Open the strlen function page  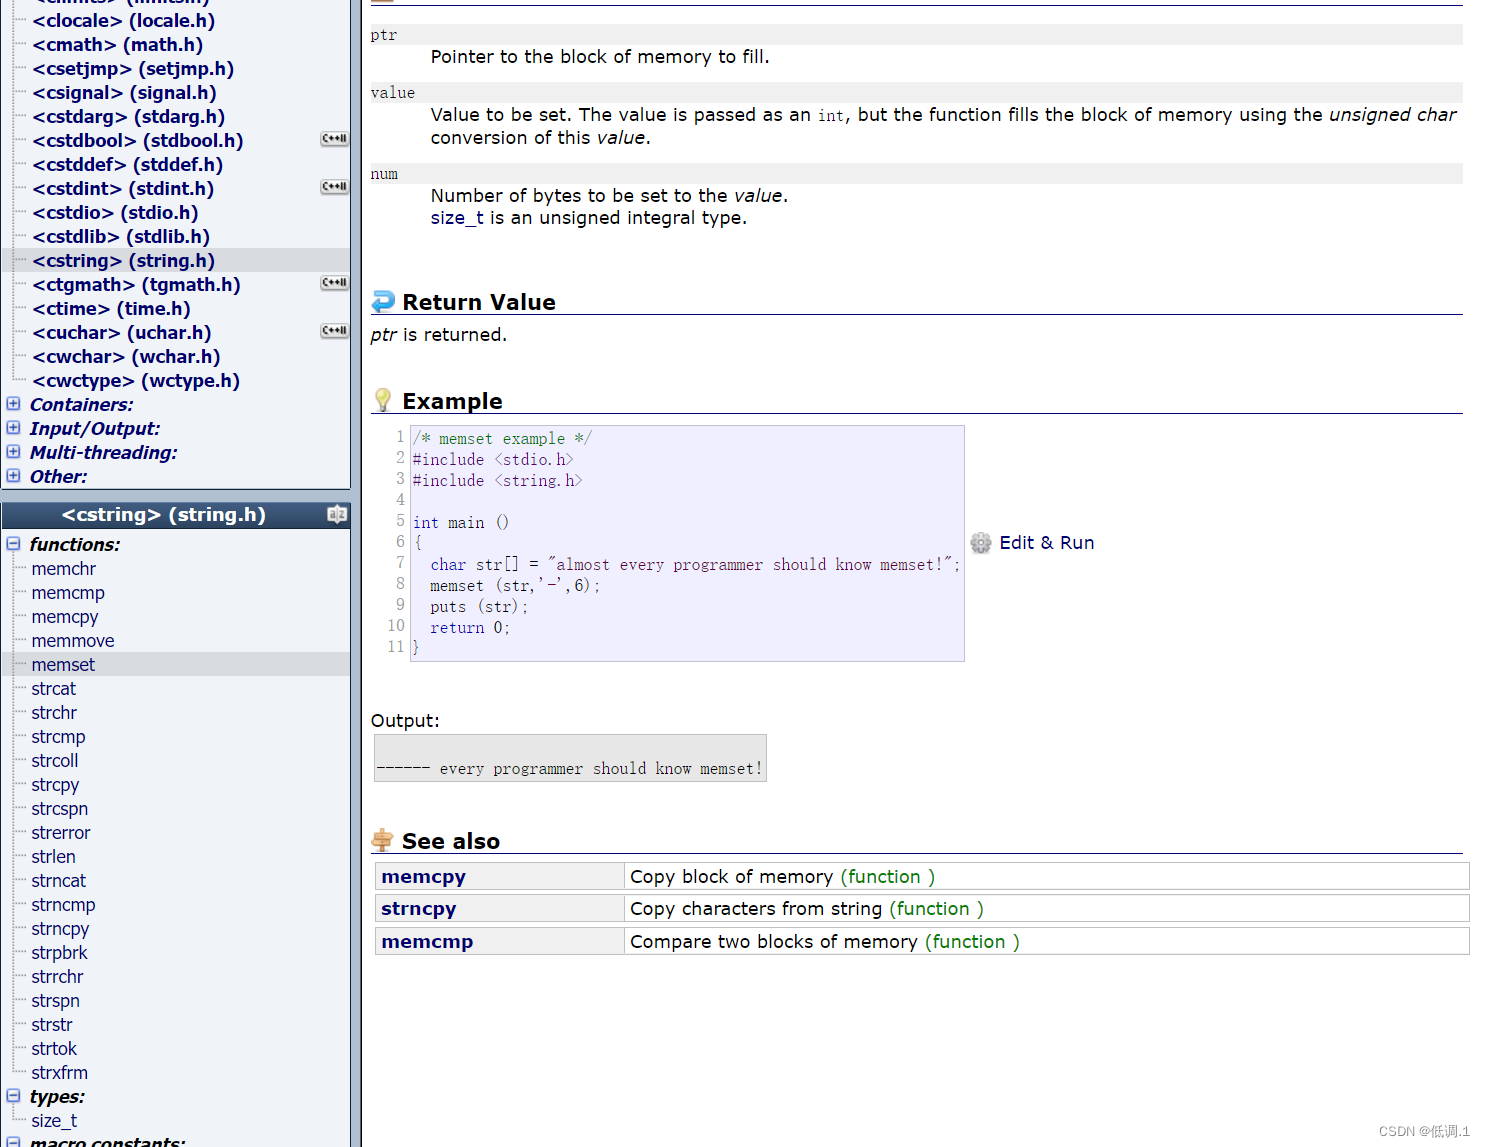coord(53,857)
